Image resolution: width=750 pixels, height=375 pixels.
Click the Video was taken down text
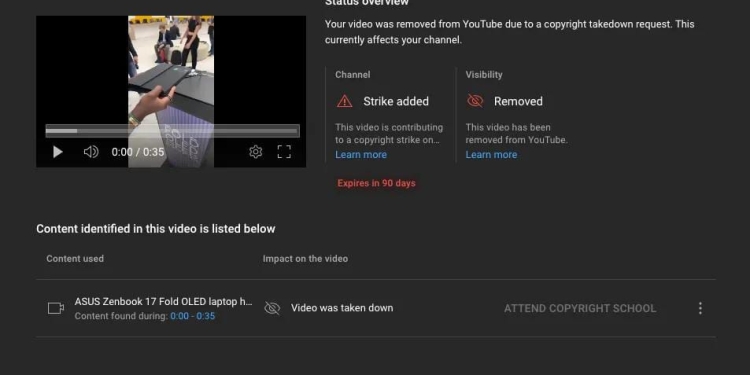(342, 308)
